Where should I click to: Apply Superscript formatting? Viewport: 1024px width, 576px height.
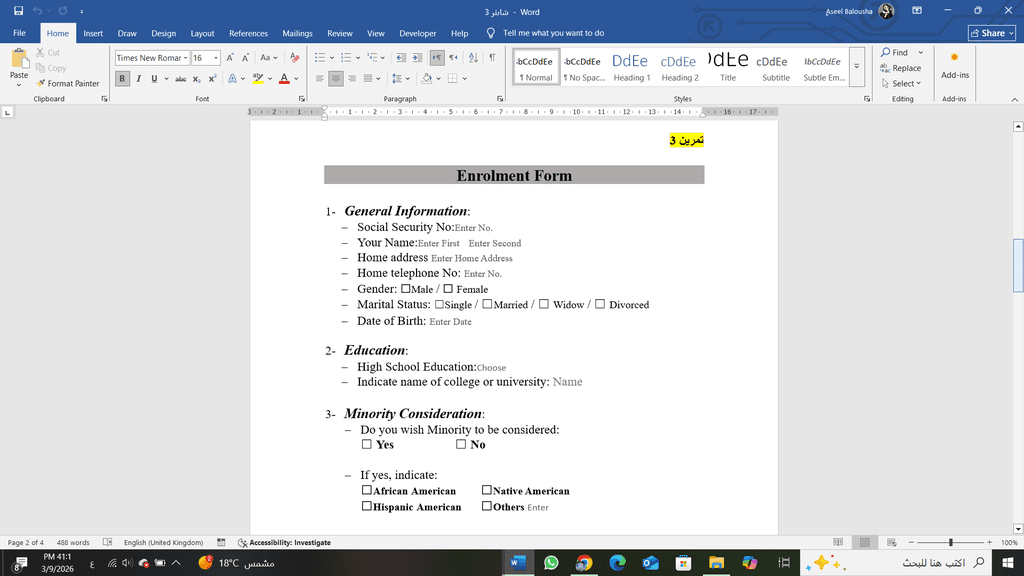[212, 78]
